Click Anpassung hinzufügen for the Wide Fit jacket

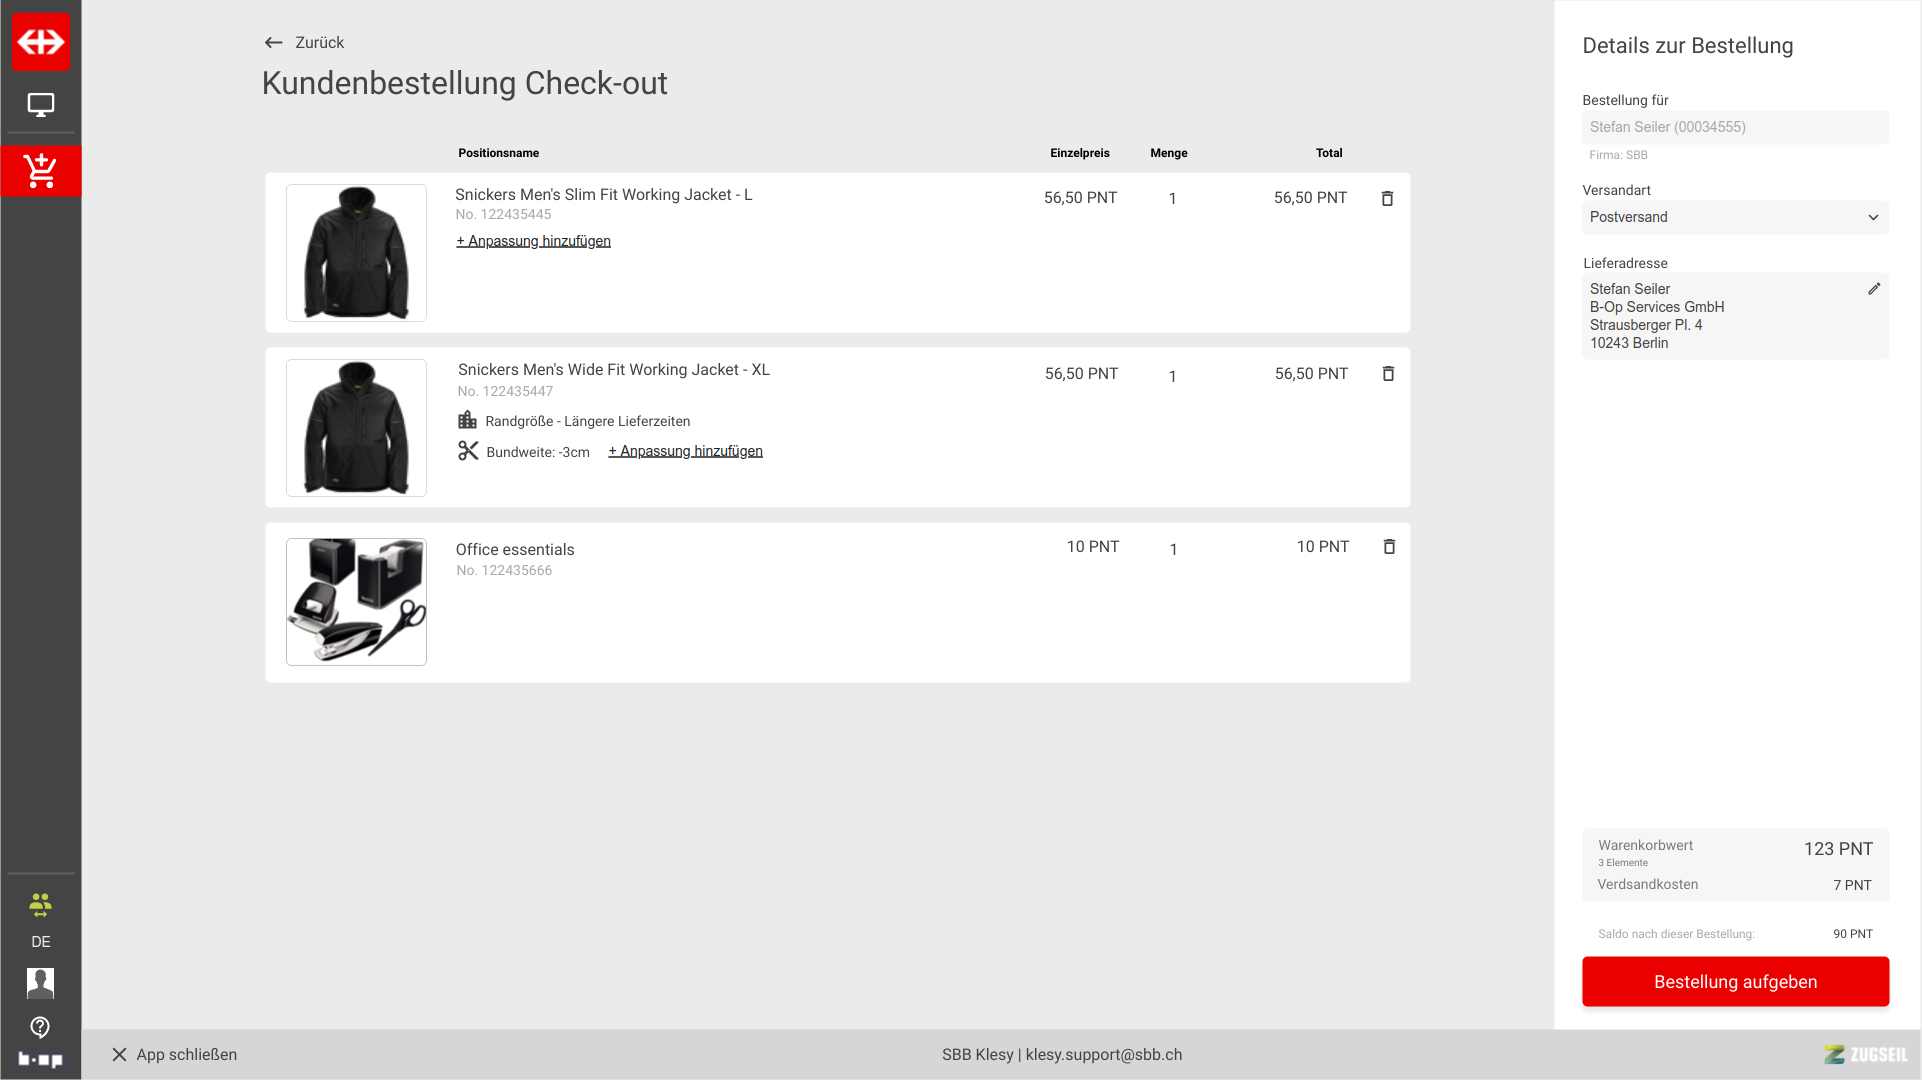(685, 451)
